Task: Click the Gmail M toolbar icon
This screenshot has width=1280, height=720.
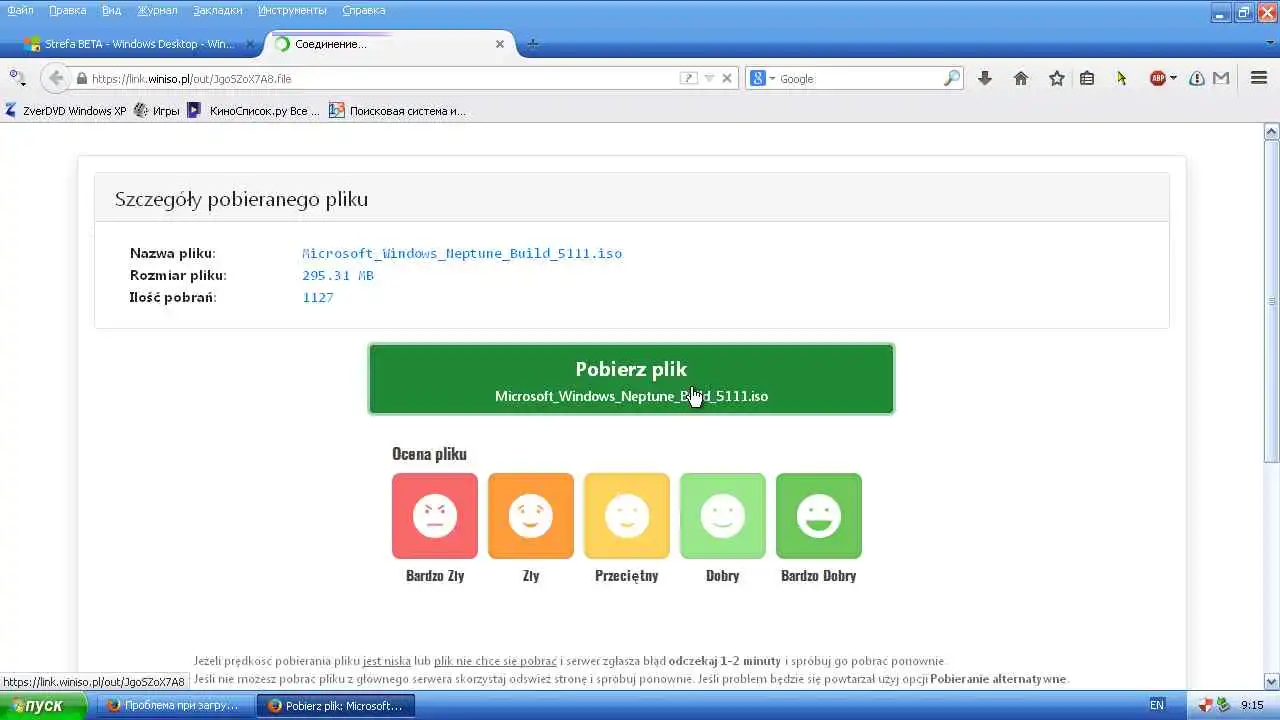Action: click(x=1221, y=78)
